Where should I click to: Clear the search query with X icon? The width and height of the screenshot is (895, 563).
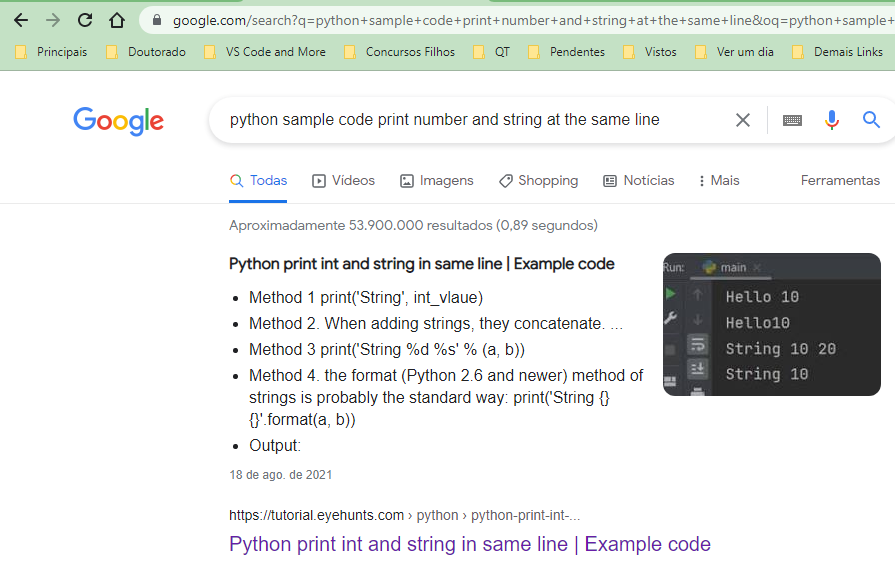click(x=743, y=120)
